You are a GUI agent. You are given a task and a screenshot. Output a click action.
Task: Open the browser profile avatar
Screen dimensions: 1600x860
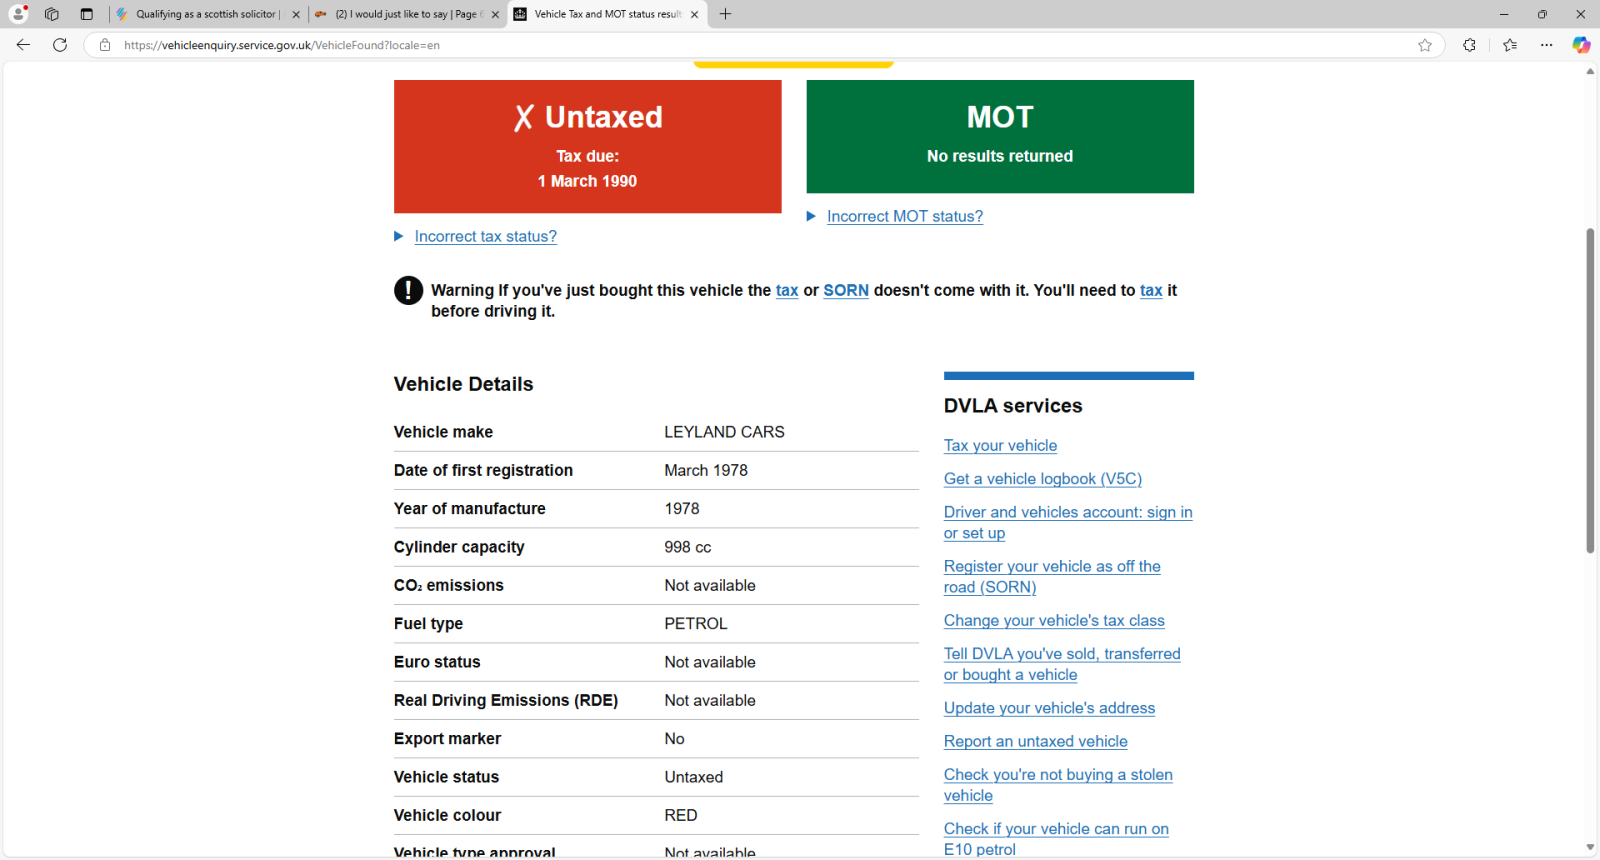tap(18, 14)
